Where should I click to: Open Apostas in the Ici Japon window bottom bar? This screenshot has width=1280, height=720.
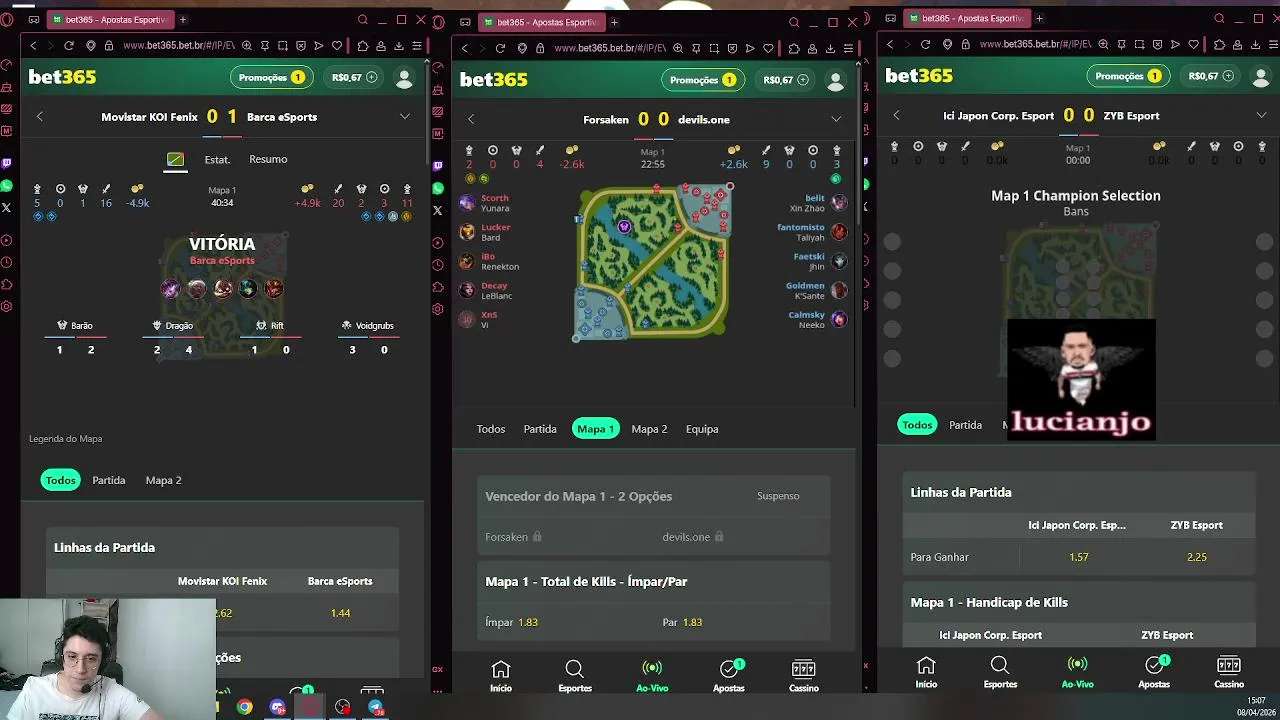click(x=1154, y=672)
